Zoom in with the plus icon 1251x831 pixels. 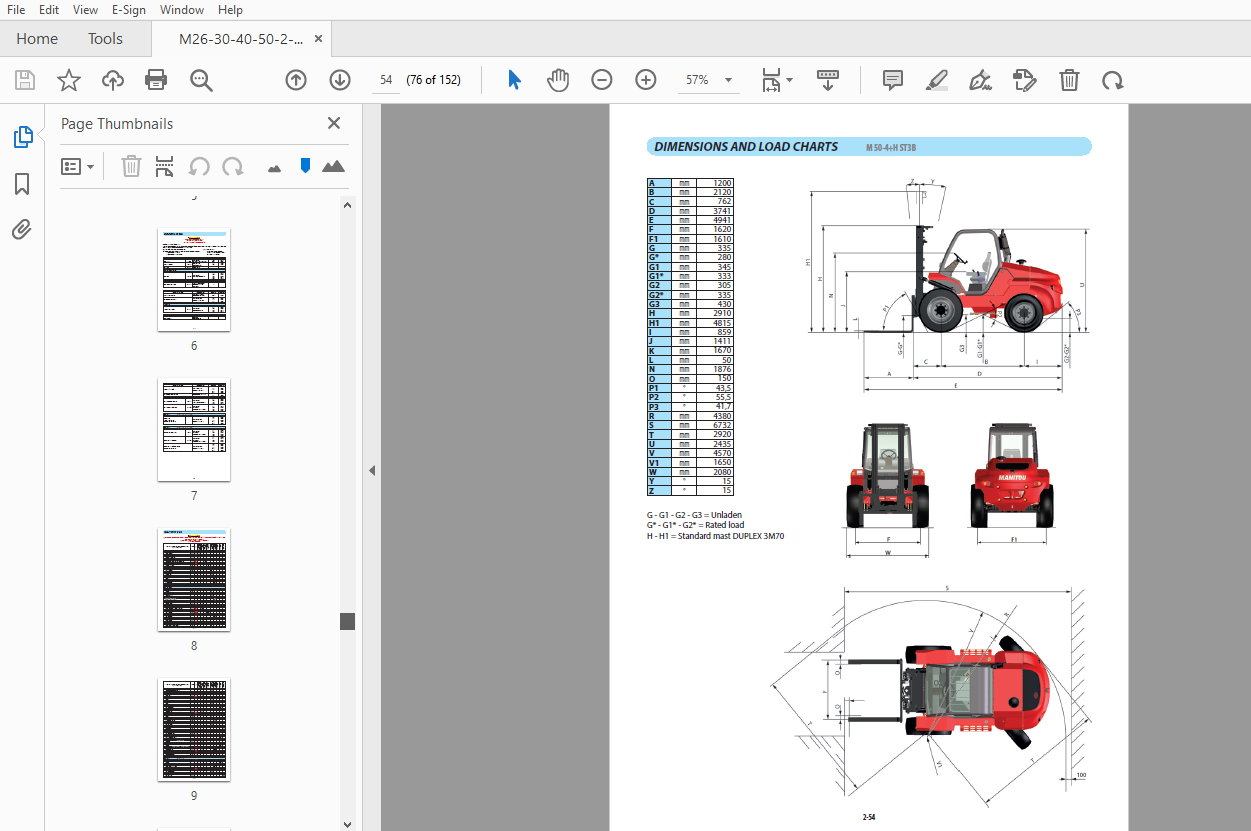(646, 80)
